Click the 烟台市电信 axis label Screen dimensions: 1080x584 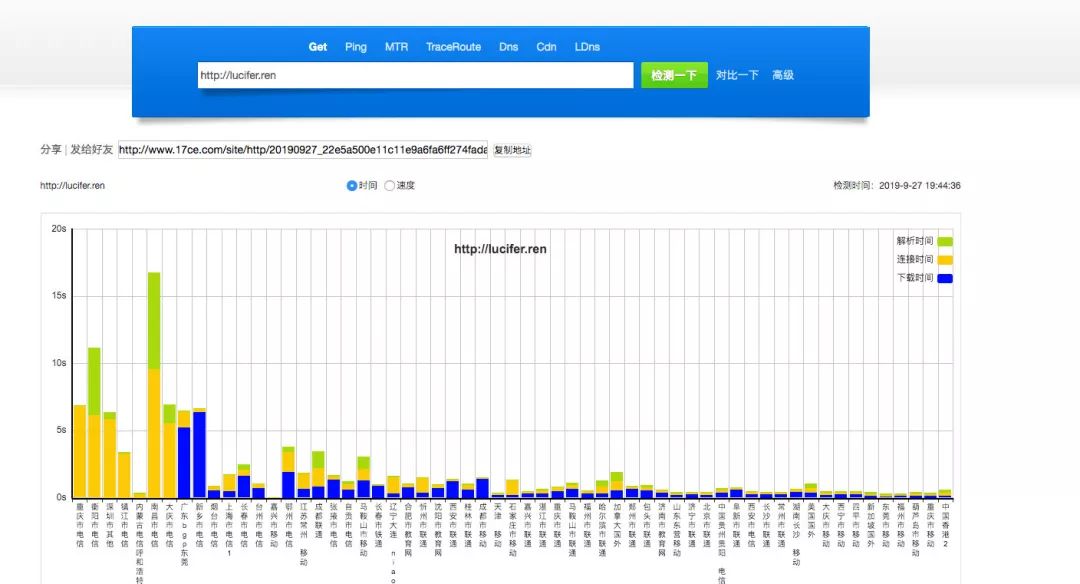tap(214, 525)
